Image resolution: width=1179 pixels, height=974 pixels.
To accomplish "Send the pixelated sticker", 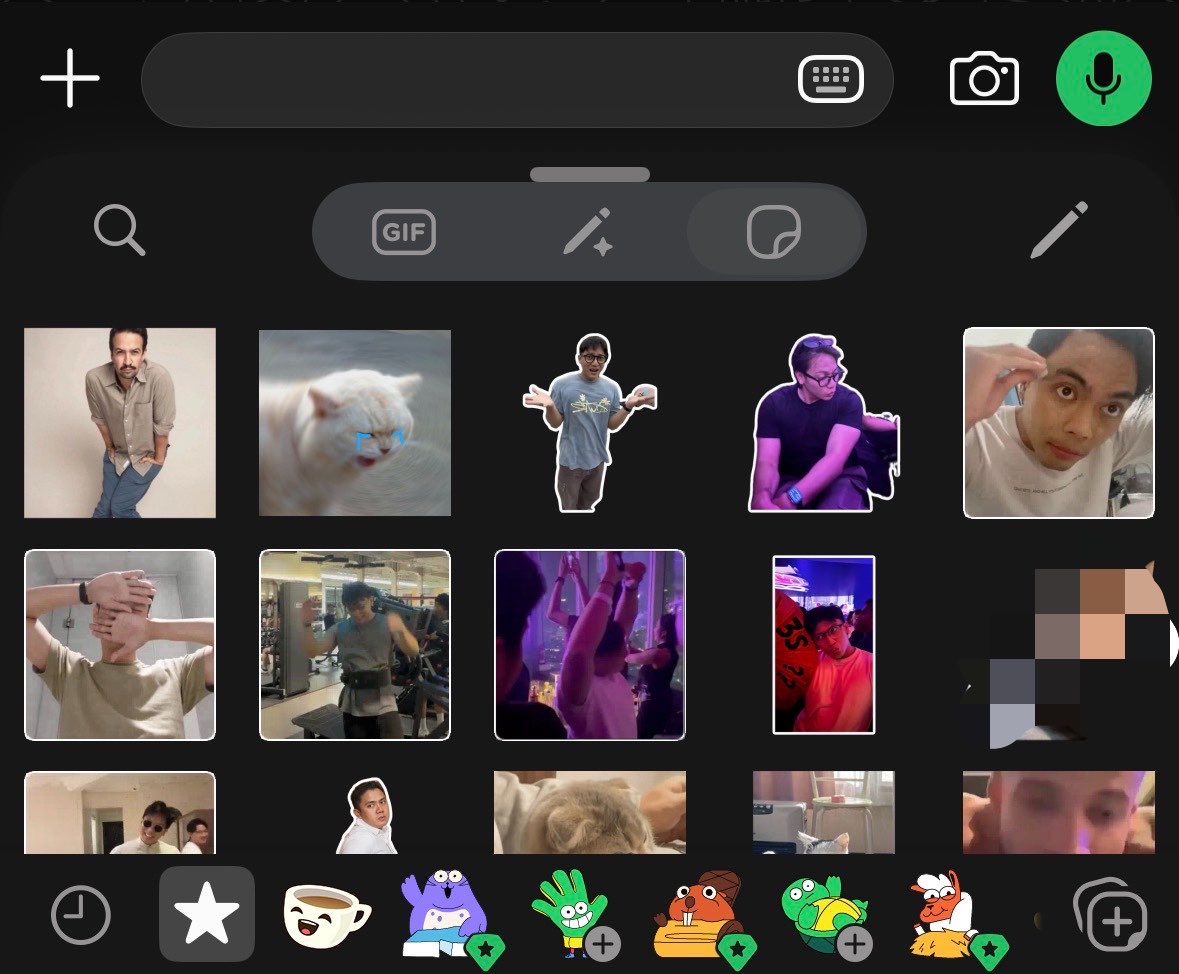I will [1068, 653].
